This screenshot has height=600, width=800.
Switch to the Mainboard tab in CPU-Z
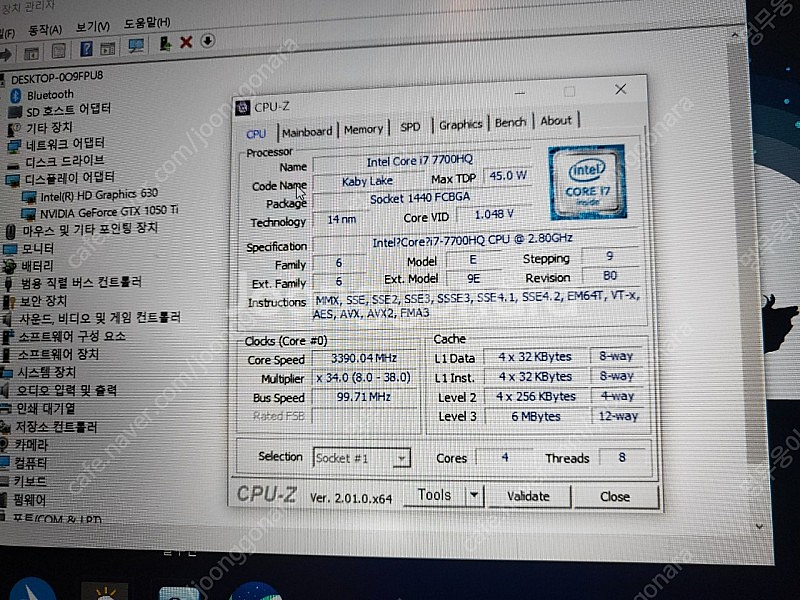tap(307, 132)
